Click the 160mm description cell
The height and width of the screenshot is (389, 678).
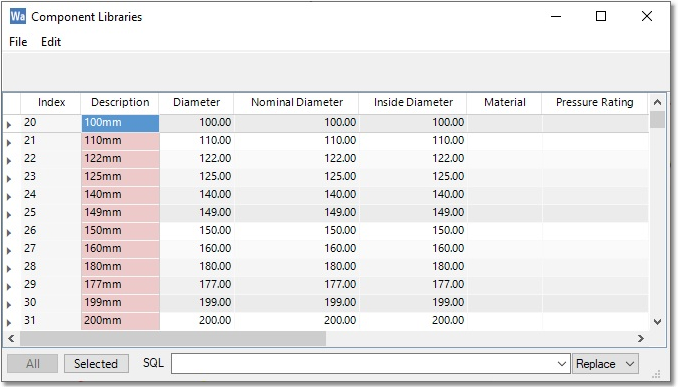point(120,249)
